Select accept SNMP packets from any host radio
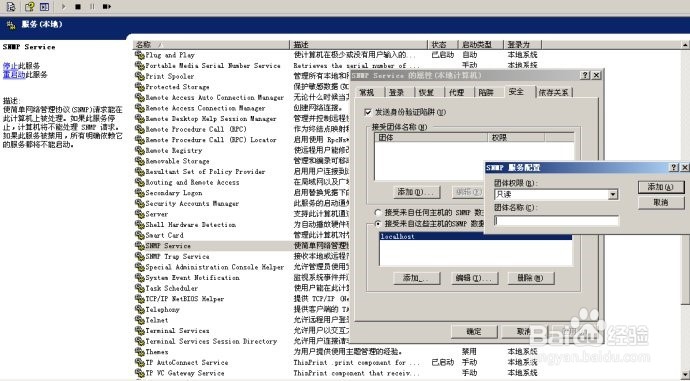The image size is (690, 381). (x=378, y=213)
